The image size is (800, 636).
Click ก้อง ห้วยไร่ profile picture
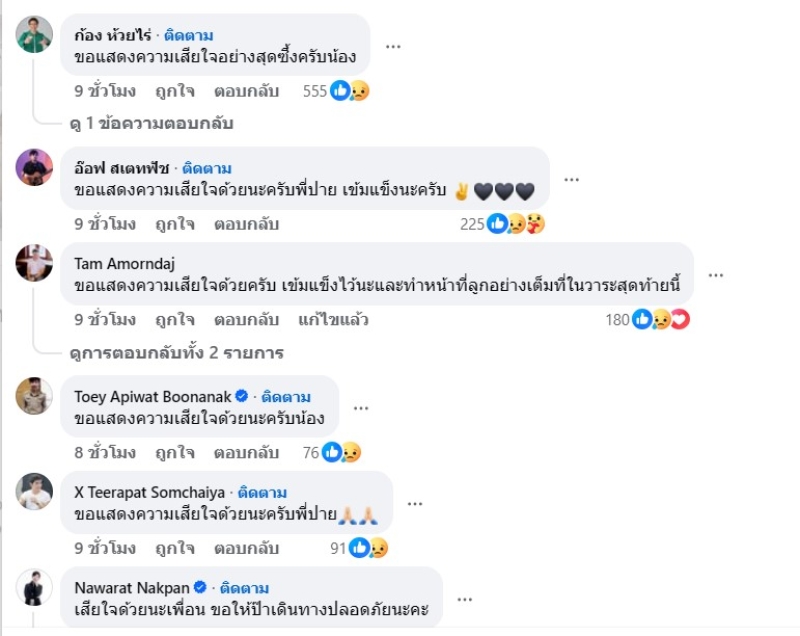(x=34, y=35)
